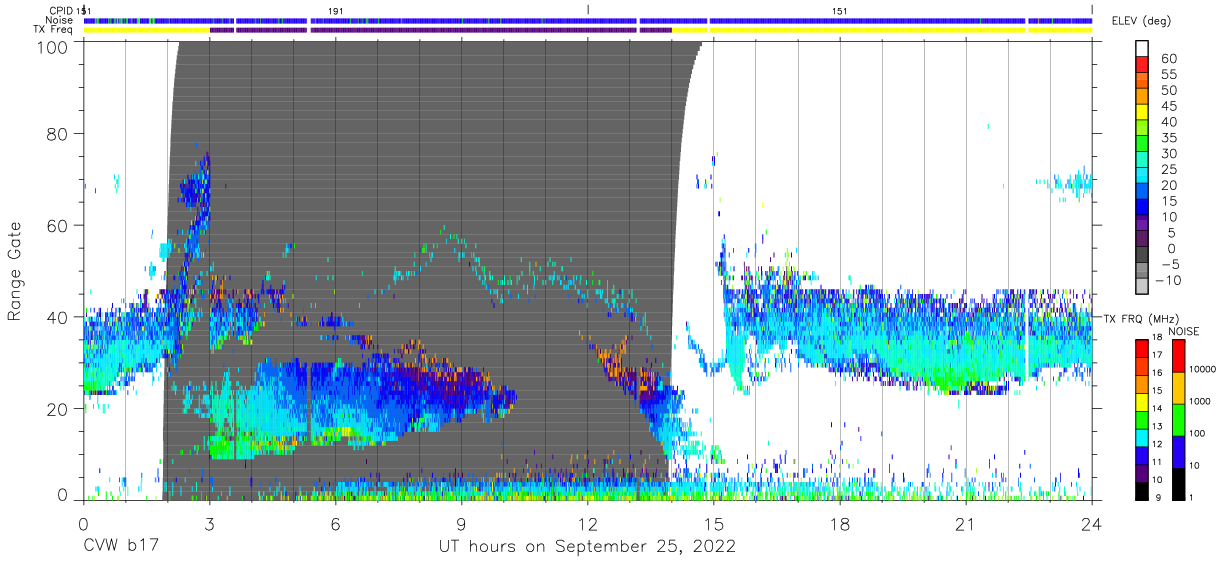Click the 'Range Gate' y-axis label

coord(15,272)
